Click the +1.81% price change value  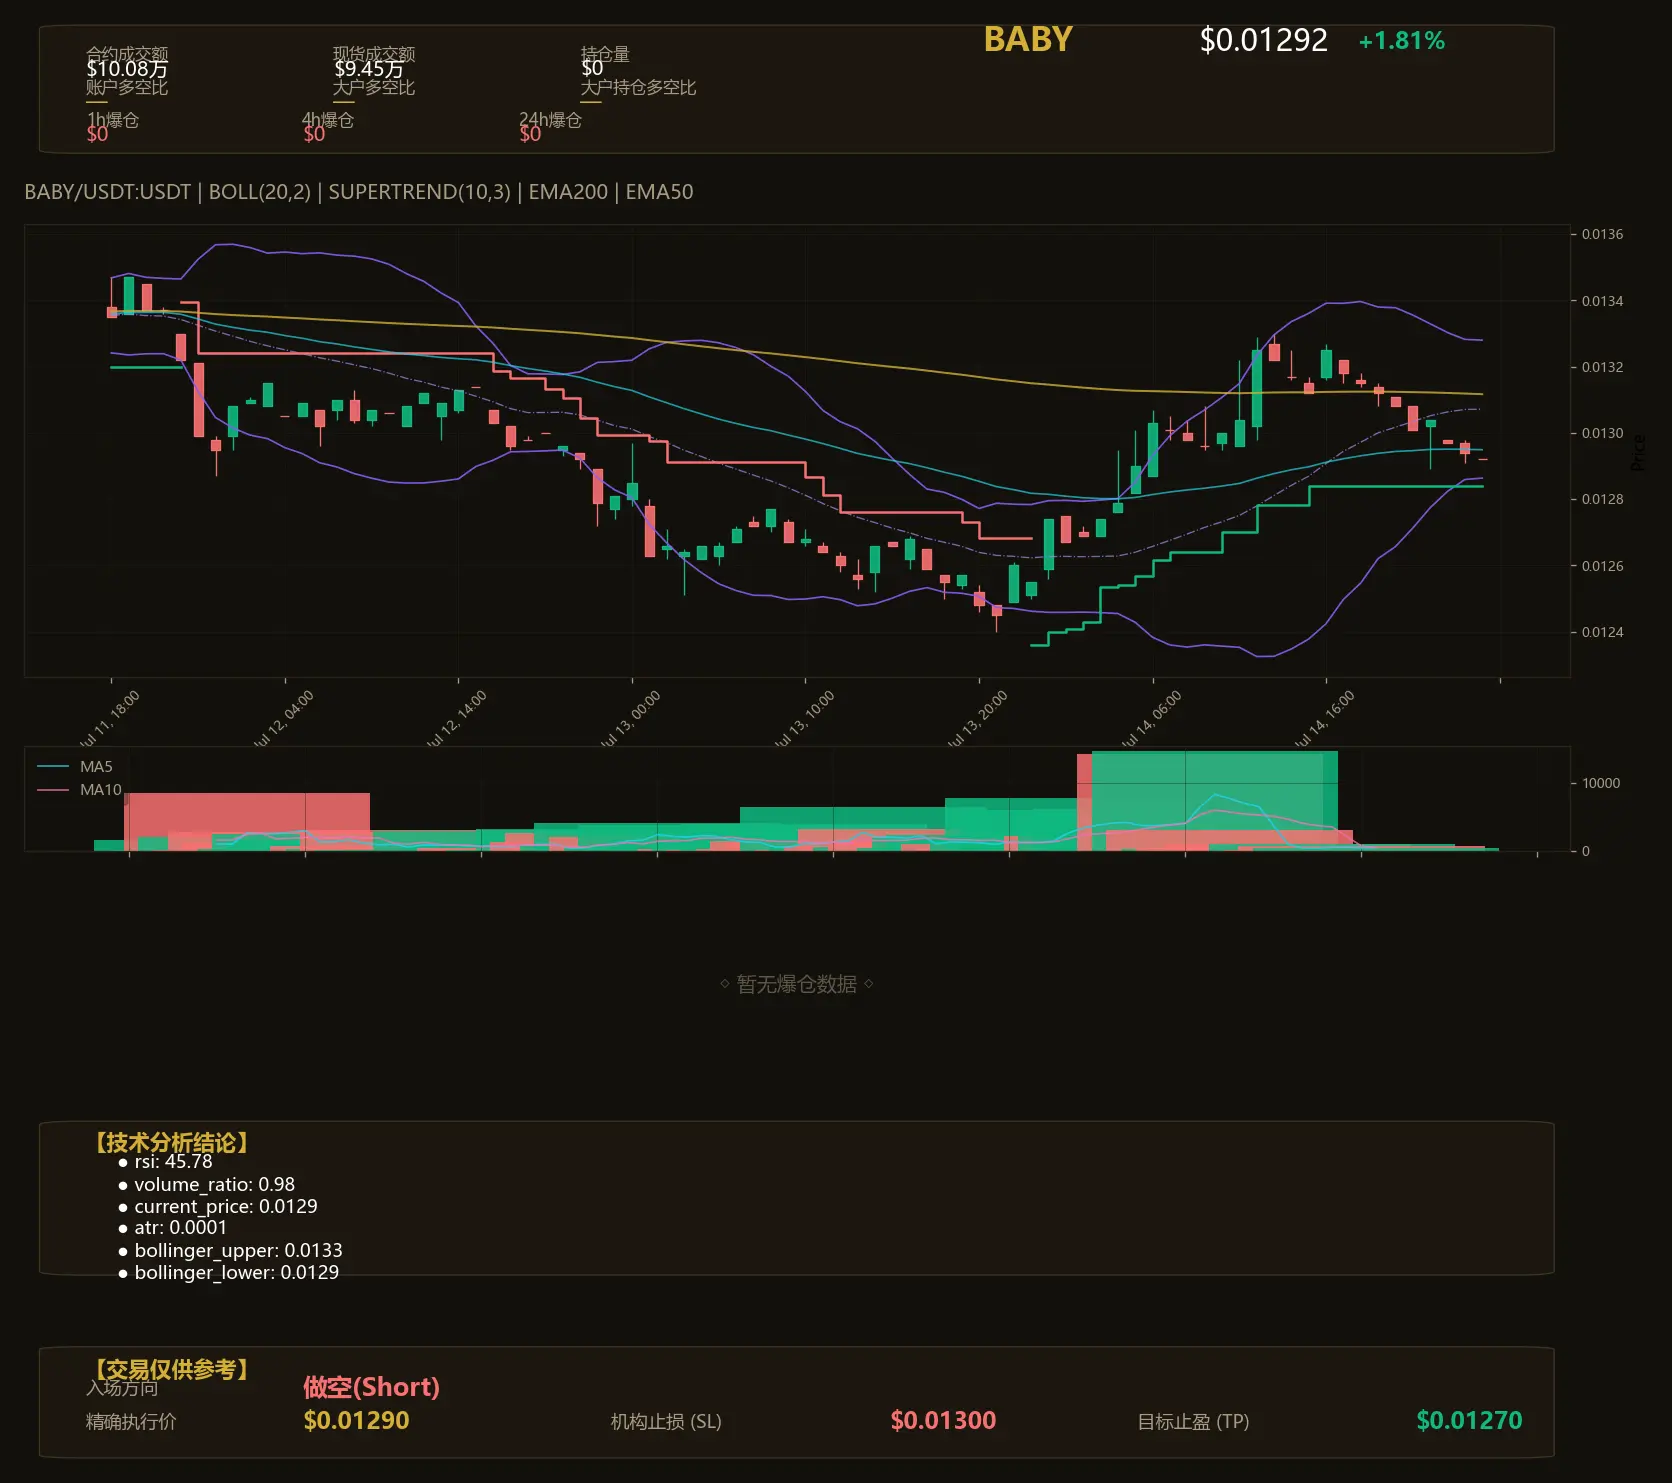point(1401,41)
